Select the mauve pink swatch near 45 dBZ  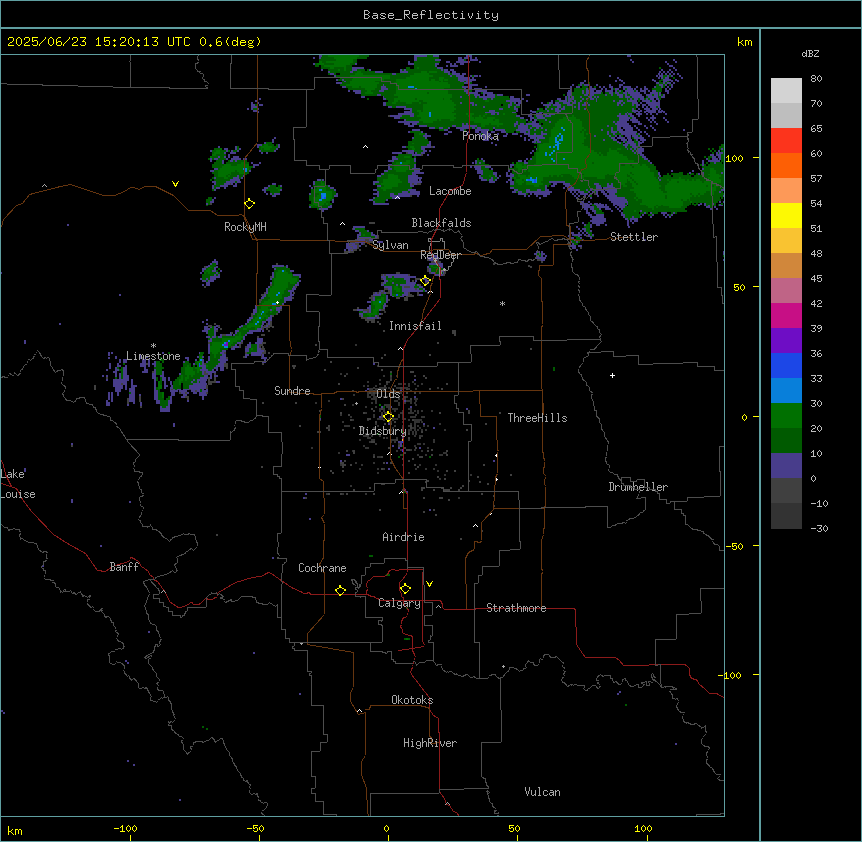click(786, 290)
